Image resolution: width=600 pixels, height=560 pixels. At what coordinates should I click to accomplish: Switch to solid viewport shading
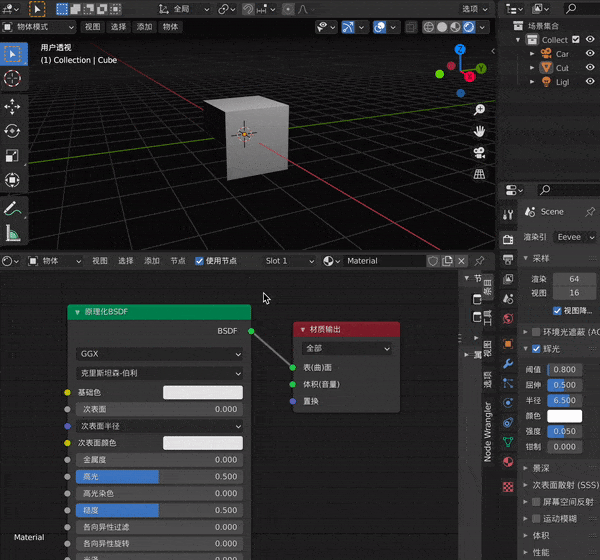442,27
